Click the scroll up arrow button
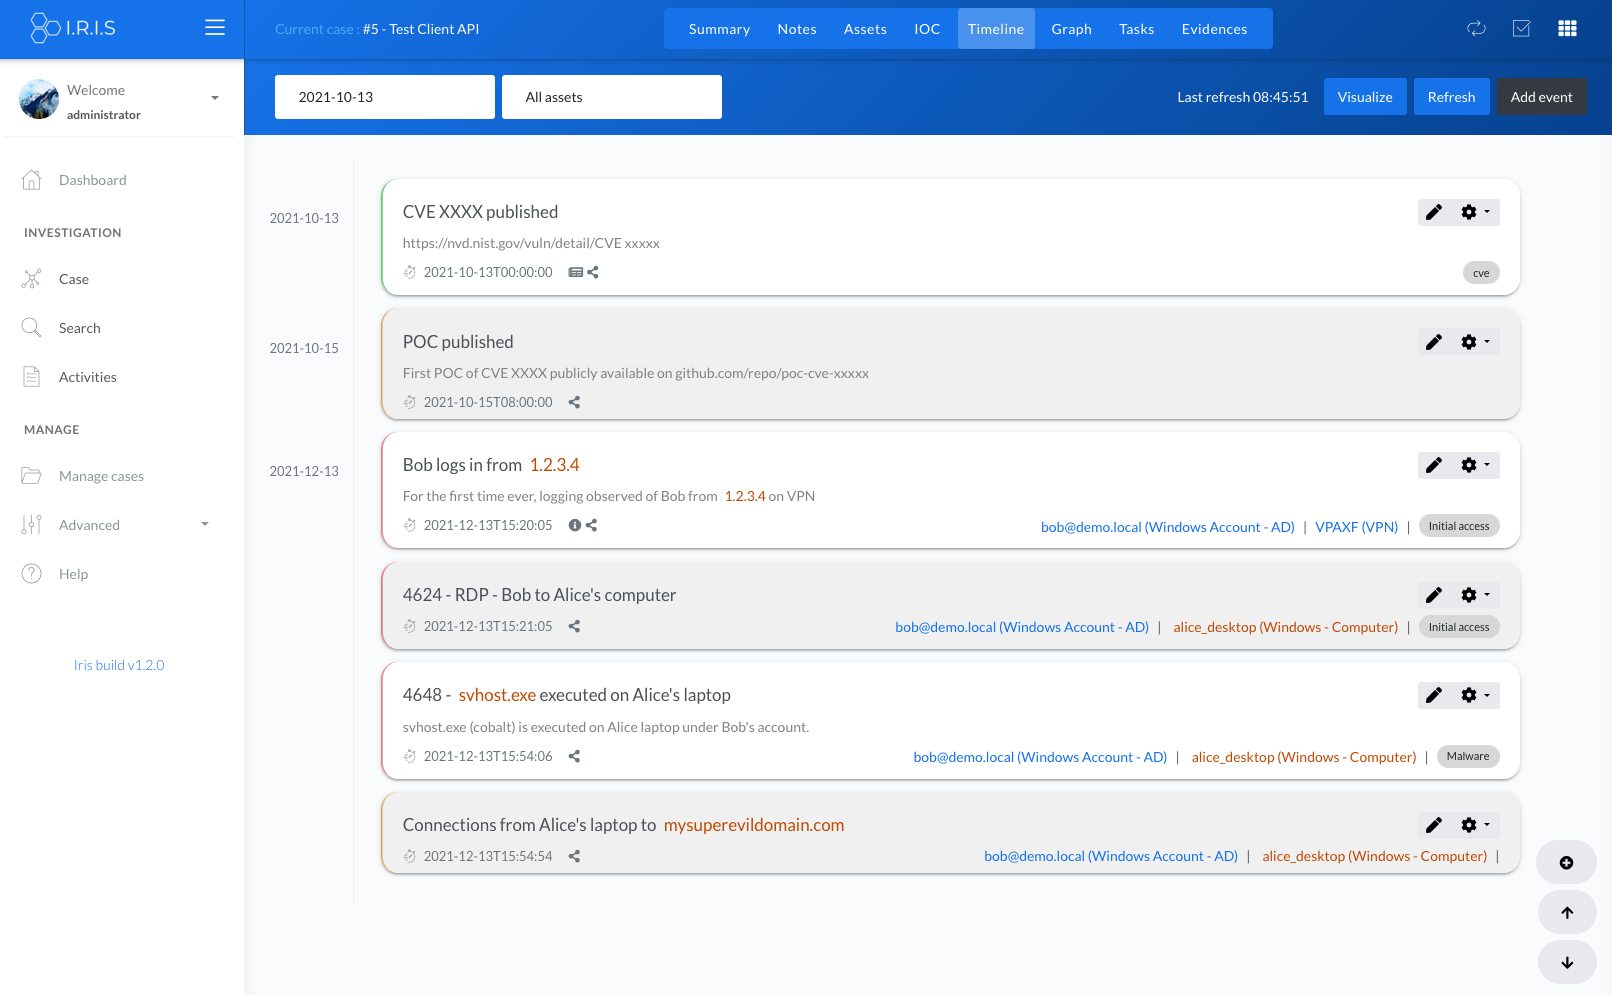This screenshot has height=995, width=1612. pos(1567,912)
